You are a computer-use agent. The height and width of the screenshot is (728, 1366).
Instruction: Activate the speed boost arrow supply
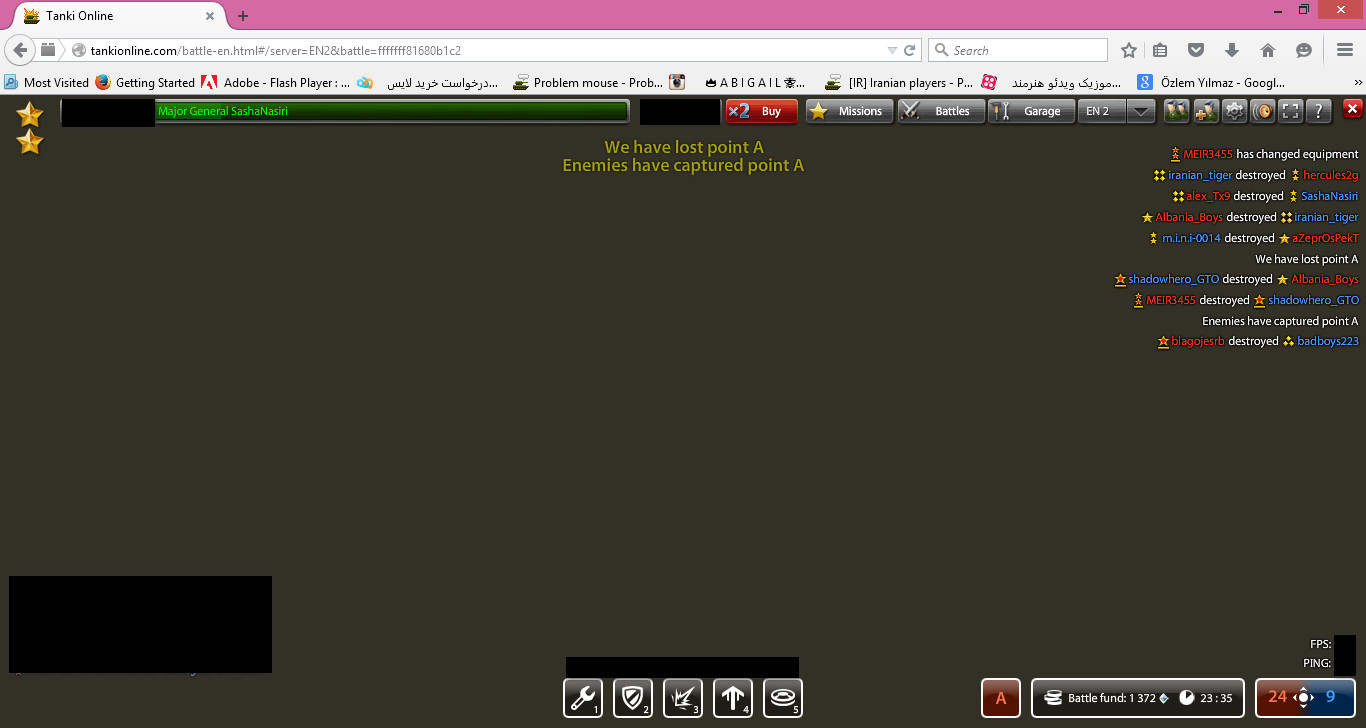[732, 697]
